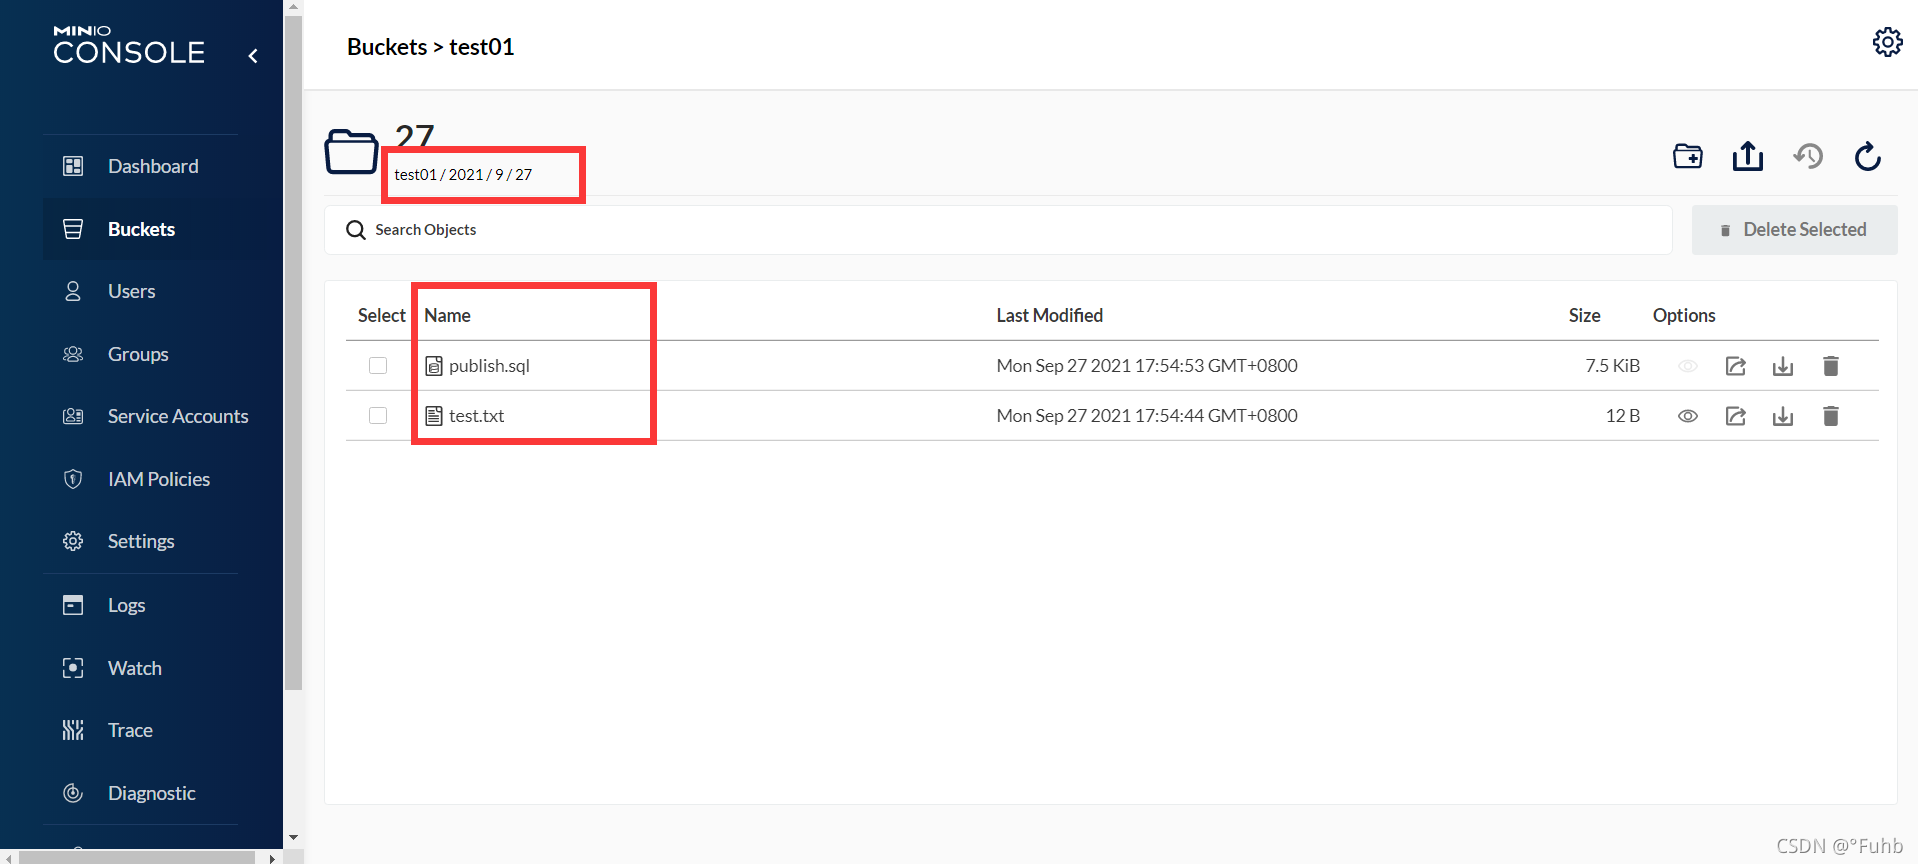This screenshot has width=1918, height=864.
Task: Preview publish.sql with the eye icon
Action: (1688, 366)
